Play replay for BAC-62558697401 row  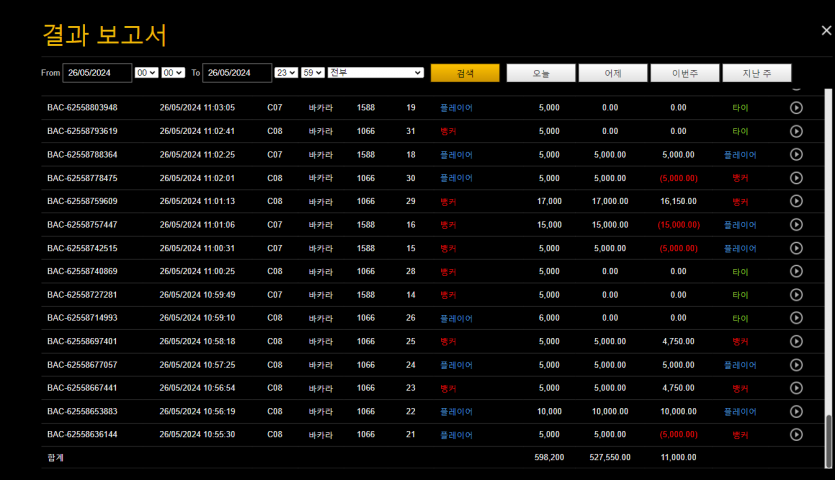coord(796,341)
